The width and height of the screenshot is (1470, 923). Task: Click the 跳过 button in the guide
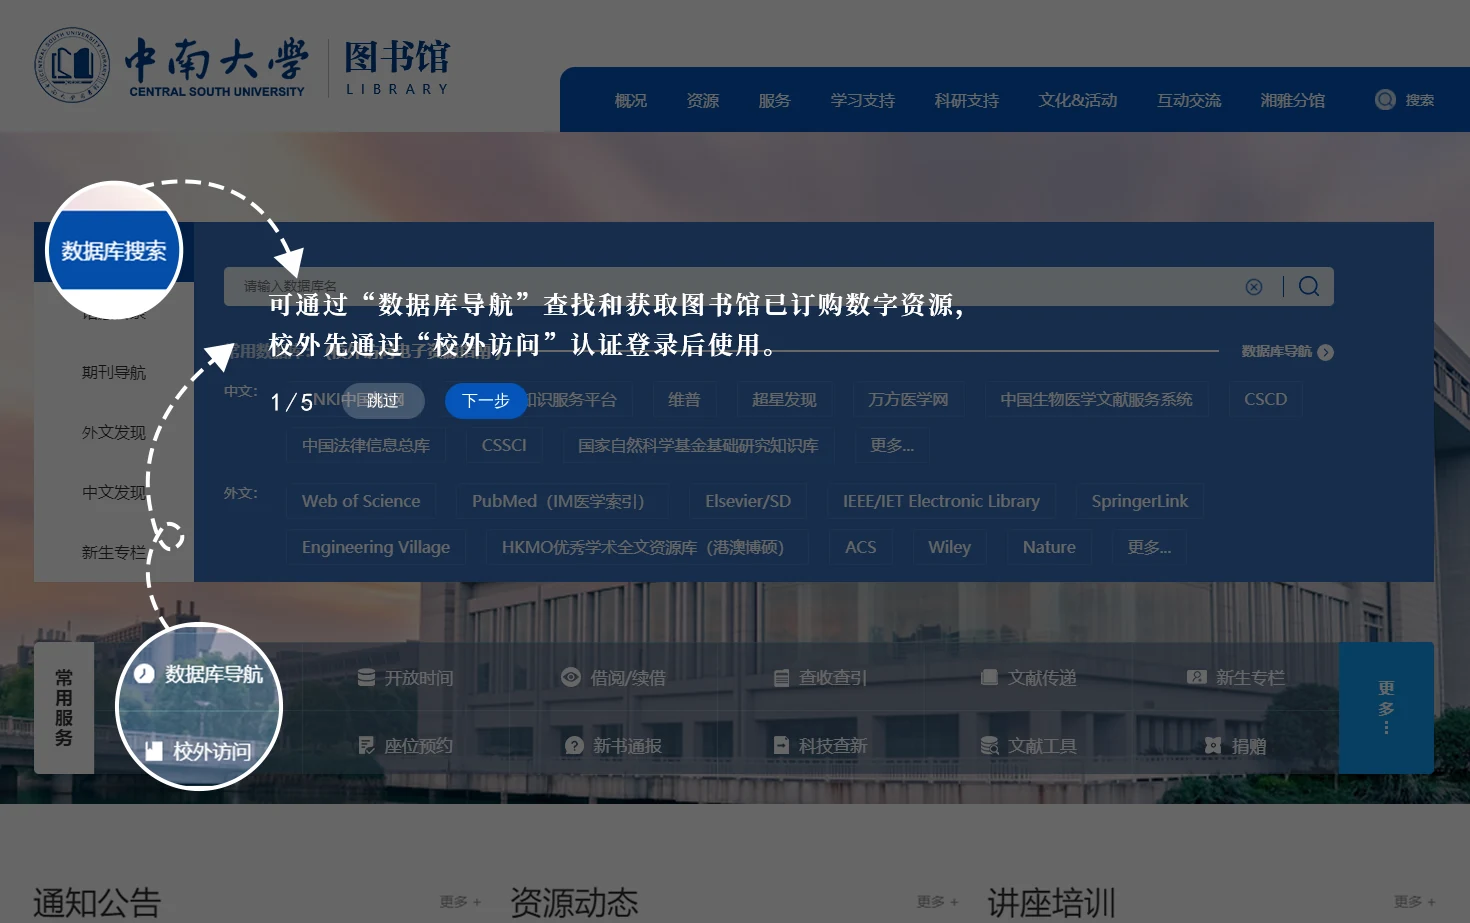(x=383, y=401)
